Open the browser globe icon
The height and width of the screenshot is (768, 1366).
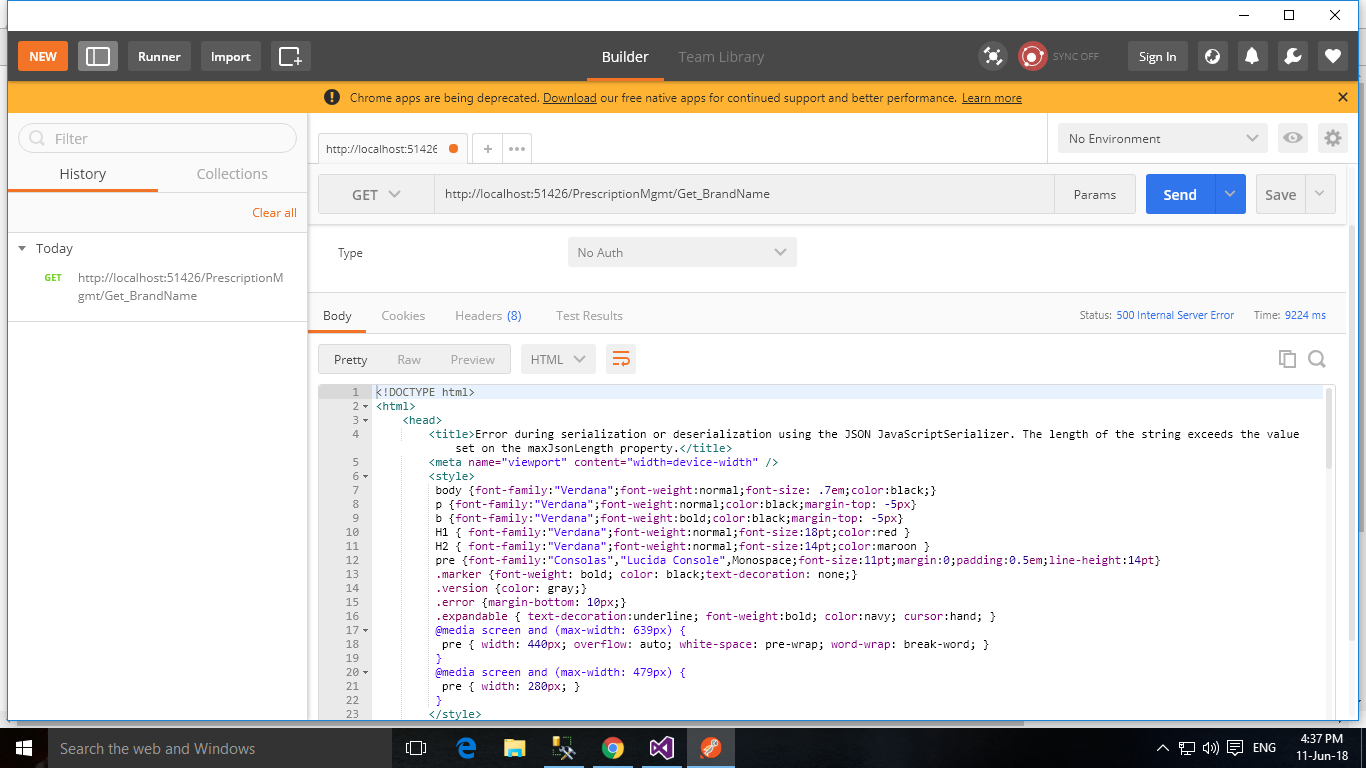coord(1212,56)
